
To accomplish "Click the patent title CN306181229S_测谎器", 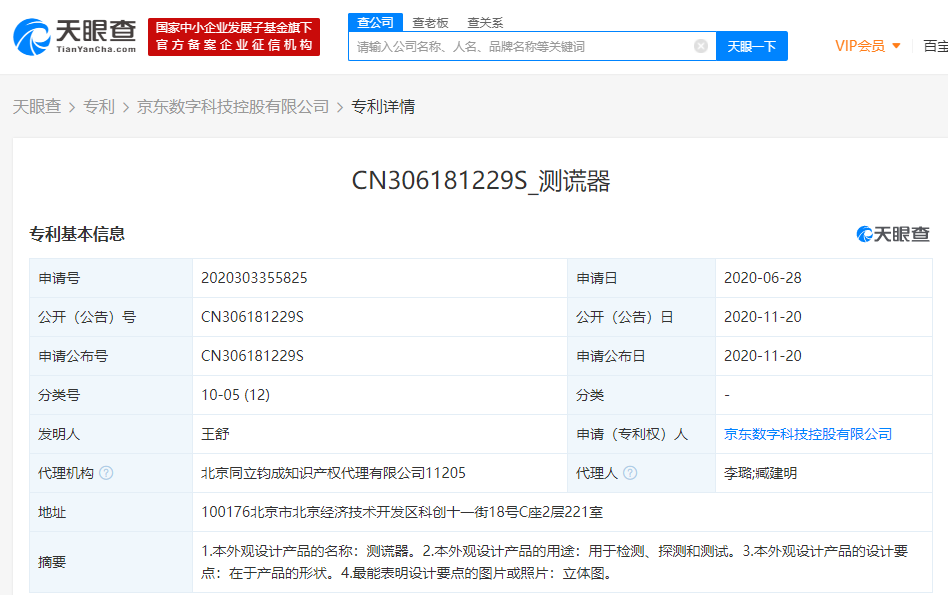I will [480, 181].
